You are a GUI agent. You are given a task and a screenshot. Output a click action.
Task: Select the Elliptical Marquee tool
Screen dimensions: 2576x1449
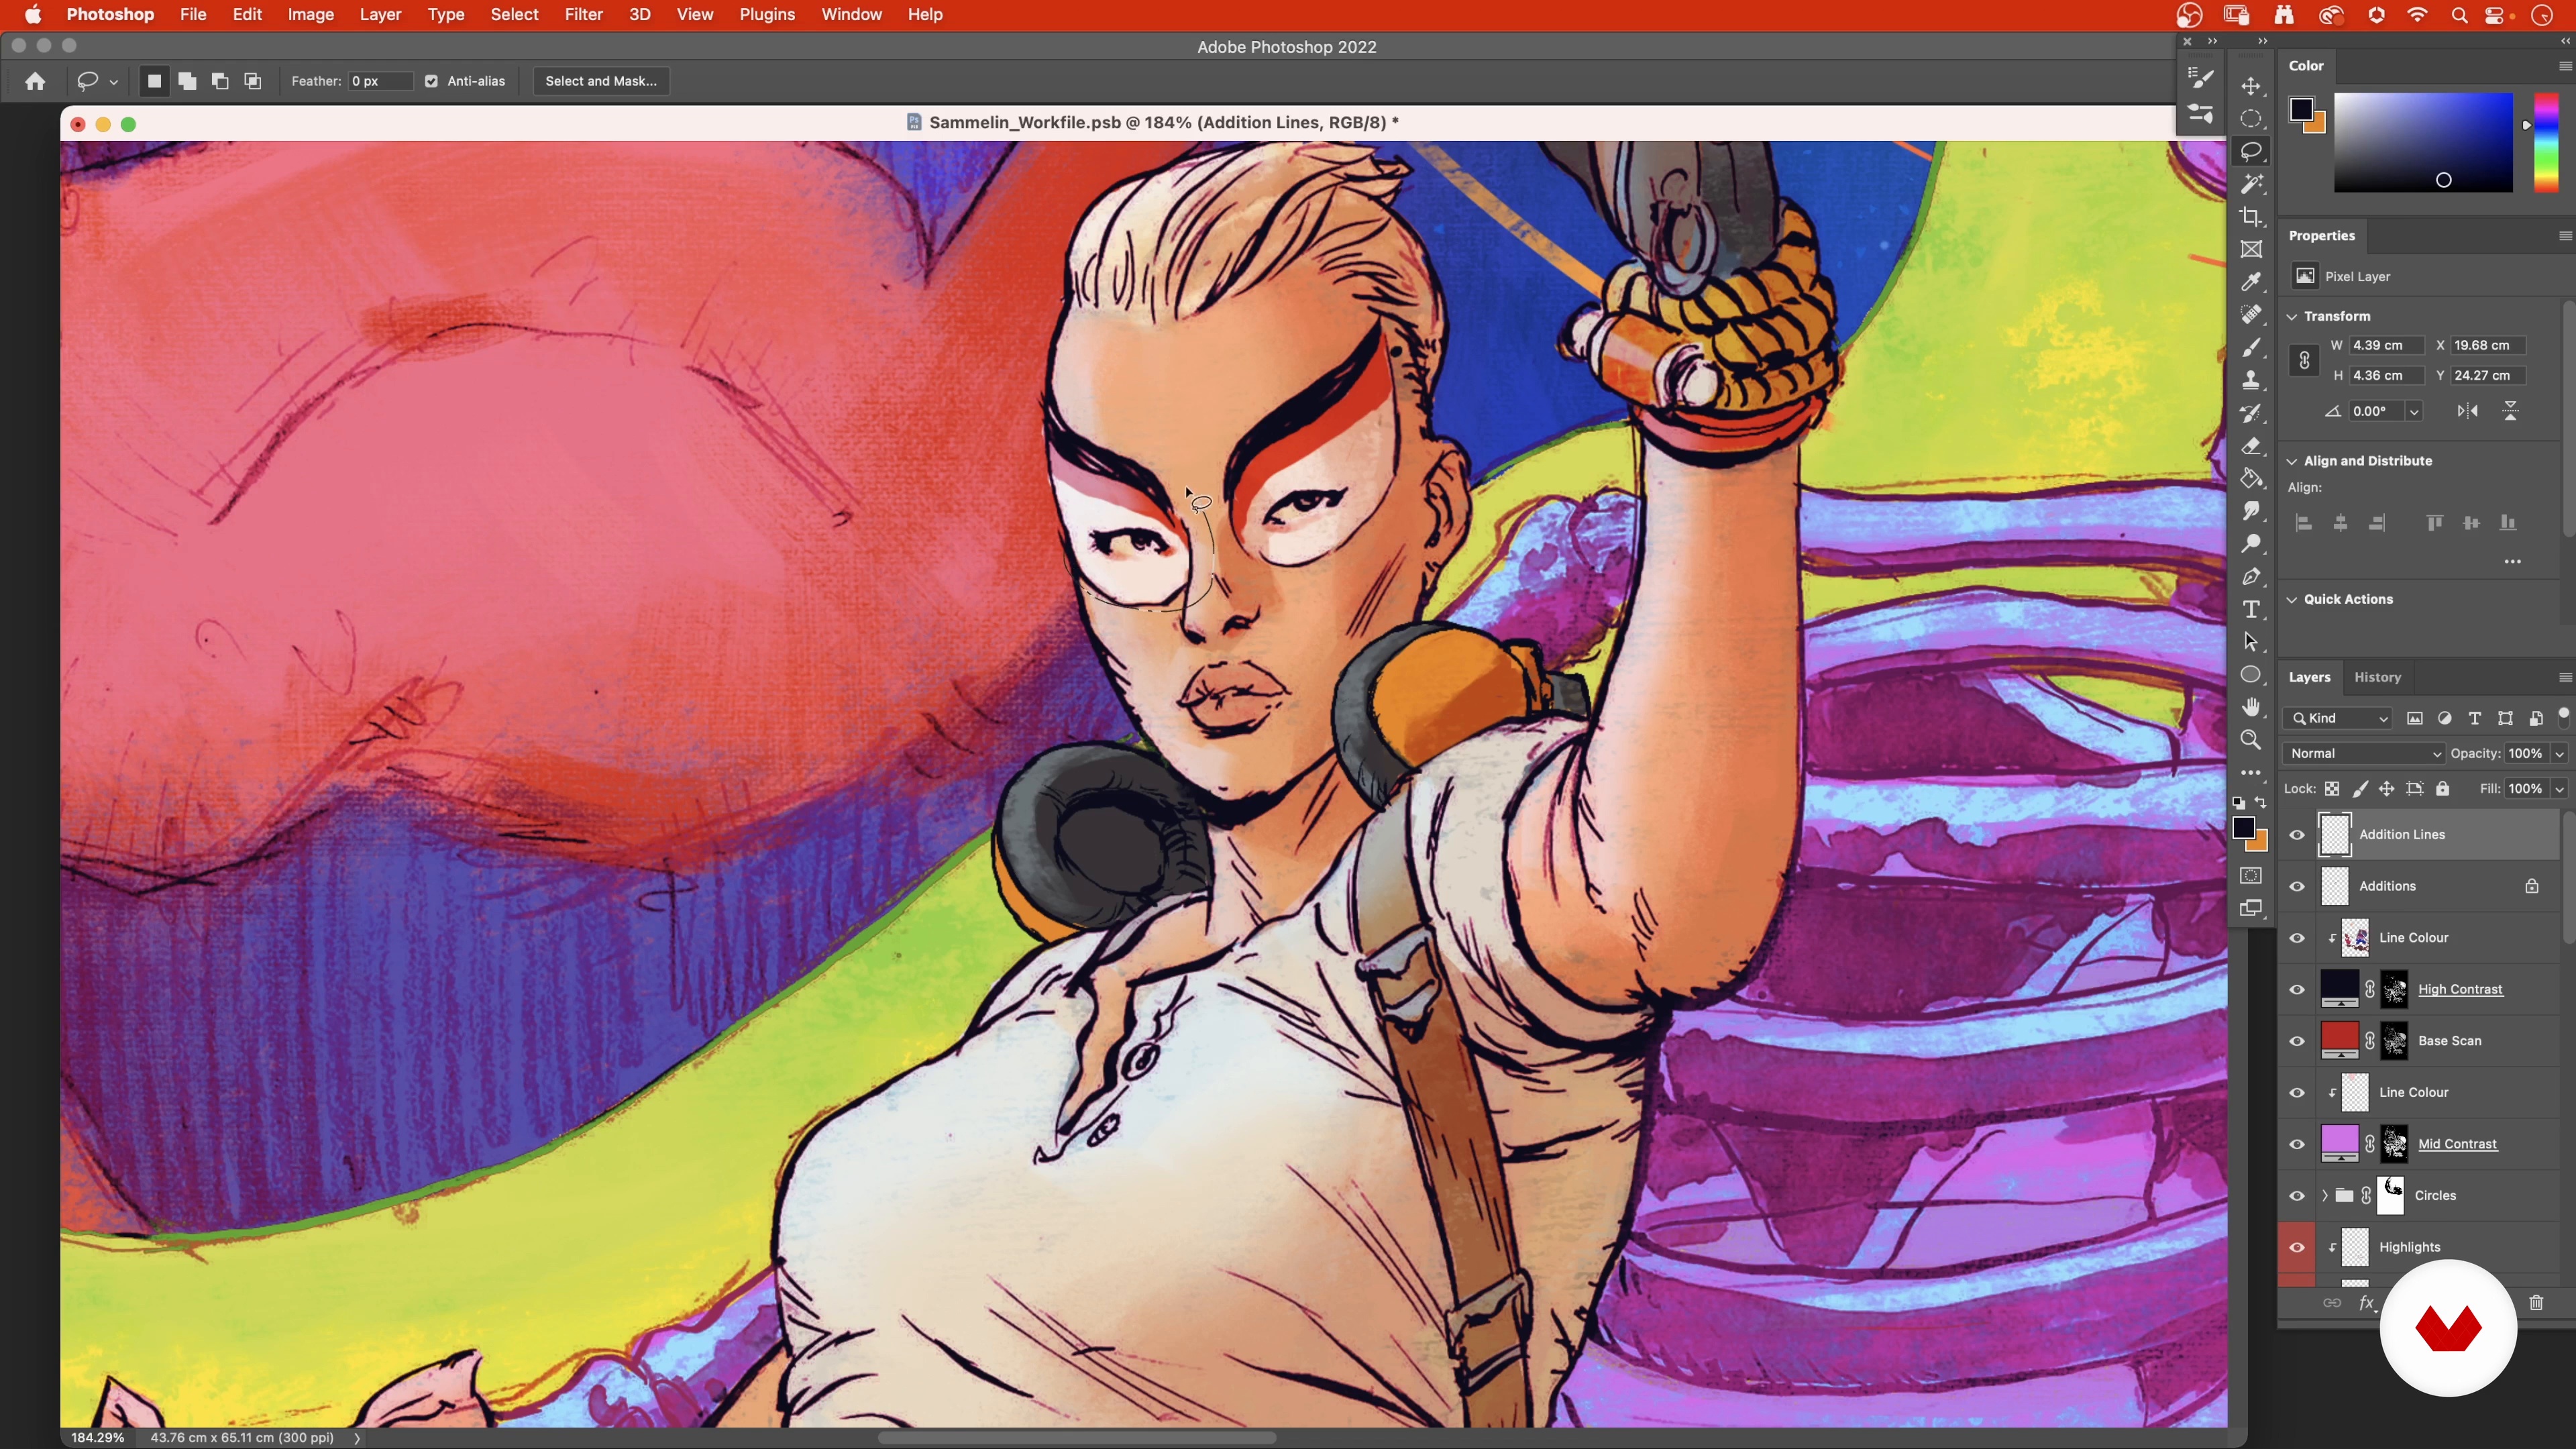(x=2251, y=119)
